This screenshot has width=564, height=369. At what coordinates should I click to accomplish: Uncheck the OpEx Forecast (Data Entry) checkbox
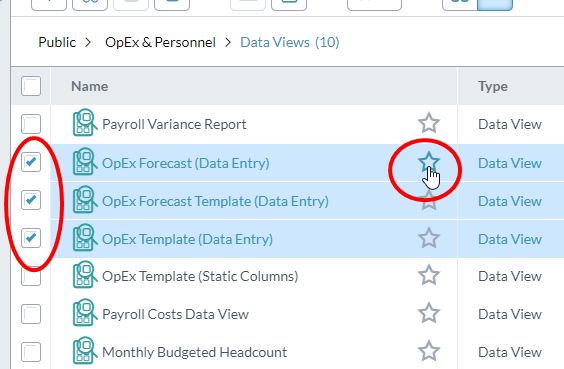(x=31, y=162)
